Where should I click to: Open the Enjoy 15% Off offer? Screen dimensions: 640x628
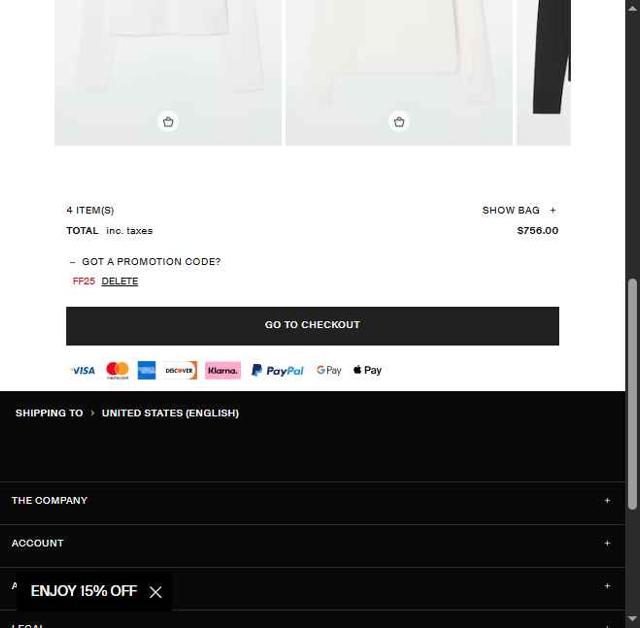pos(84,591)
